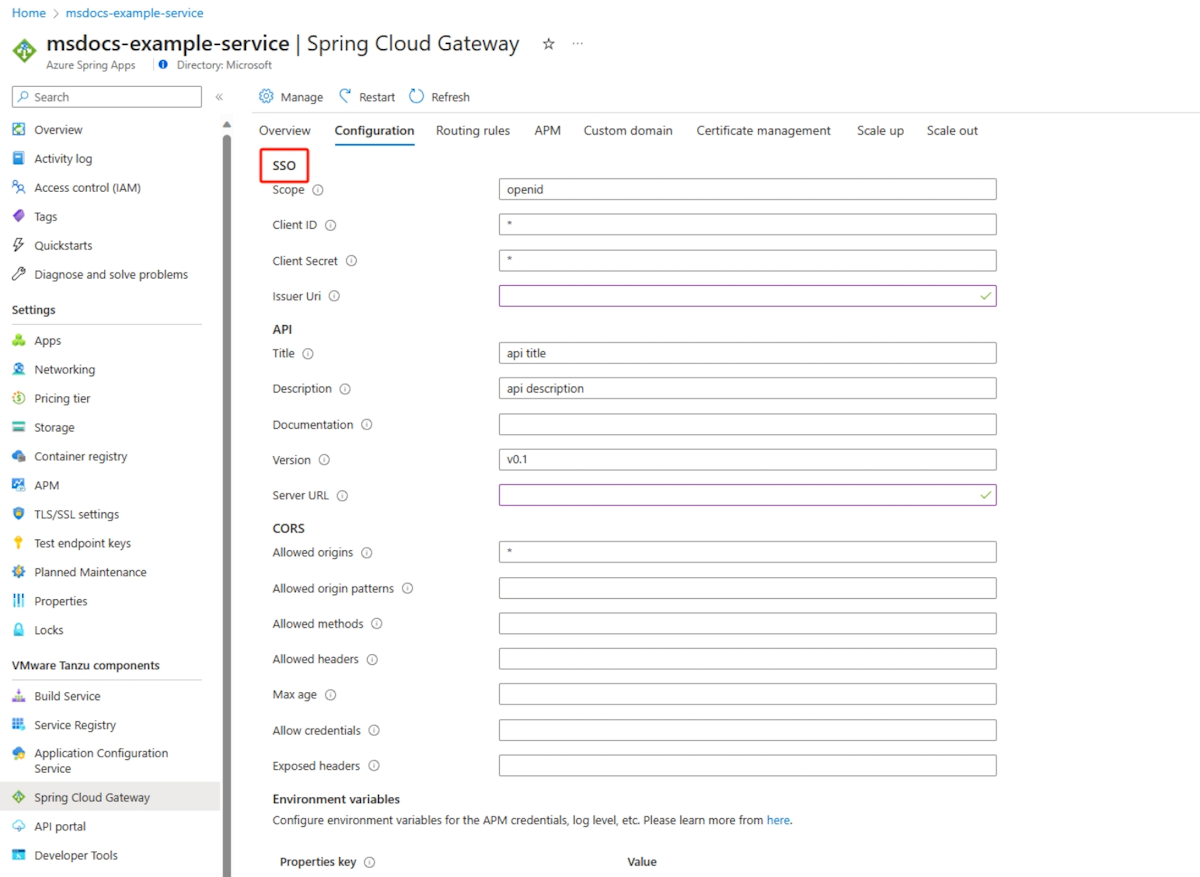
Task: Click the Allow credentials input field
Action: tap(748, 731)
